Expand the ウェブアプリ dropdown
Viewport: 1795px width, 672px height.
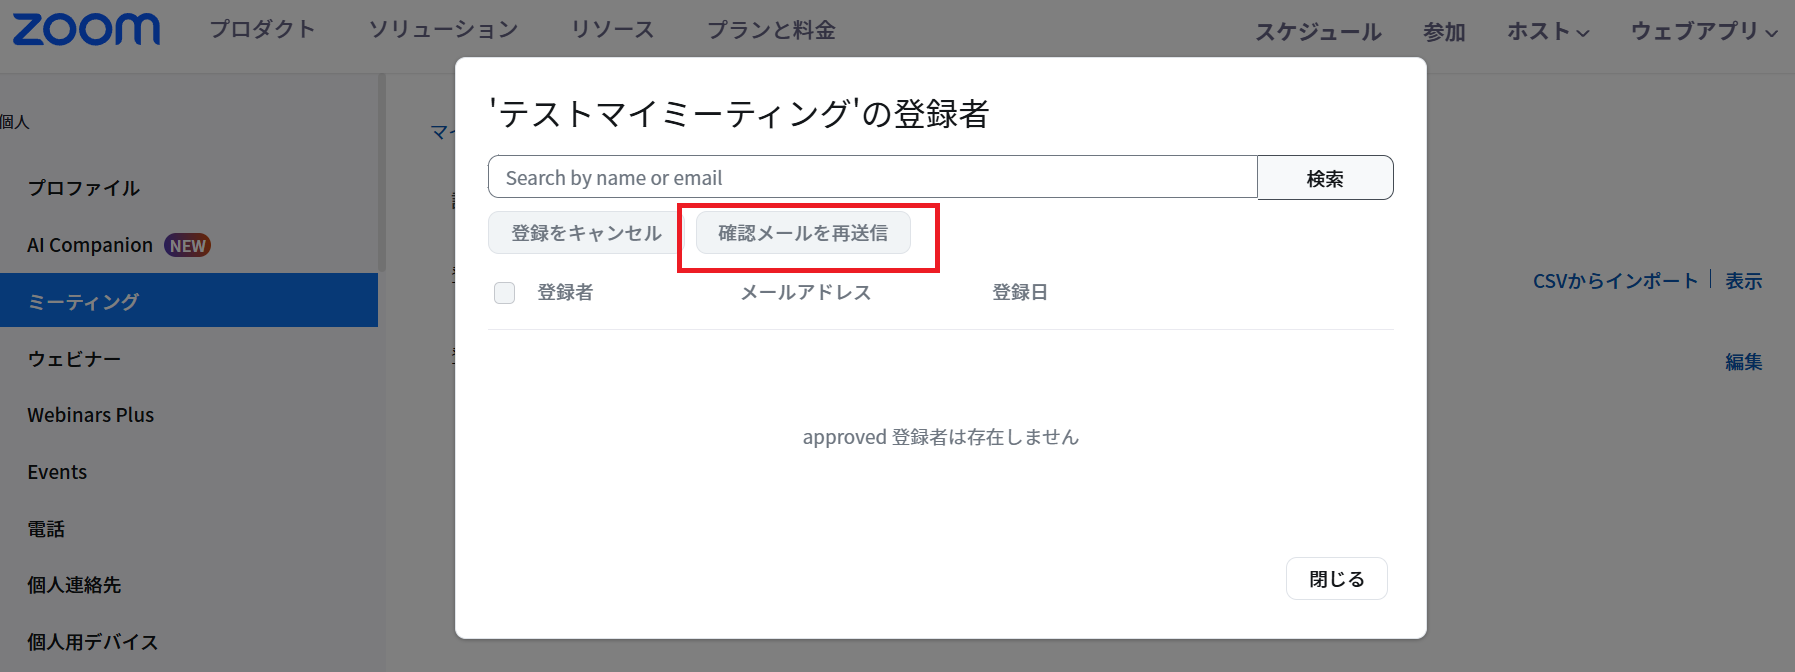coord(1703,32)
